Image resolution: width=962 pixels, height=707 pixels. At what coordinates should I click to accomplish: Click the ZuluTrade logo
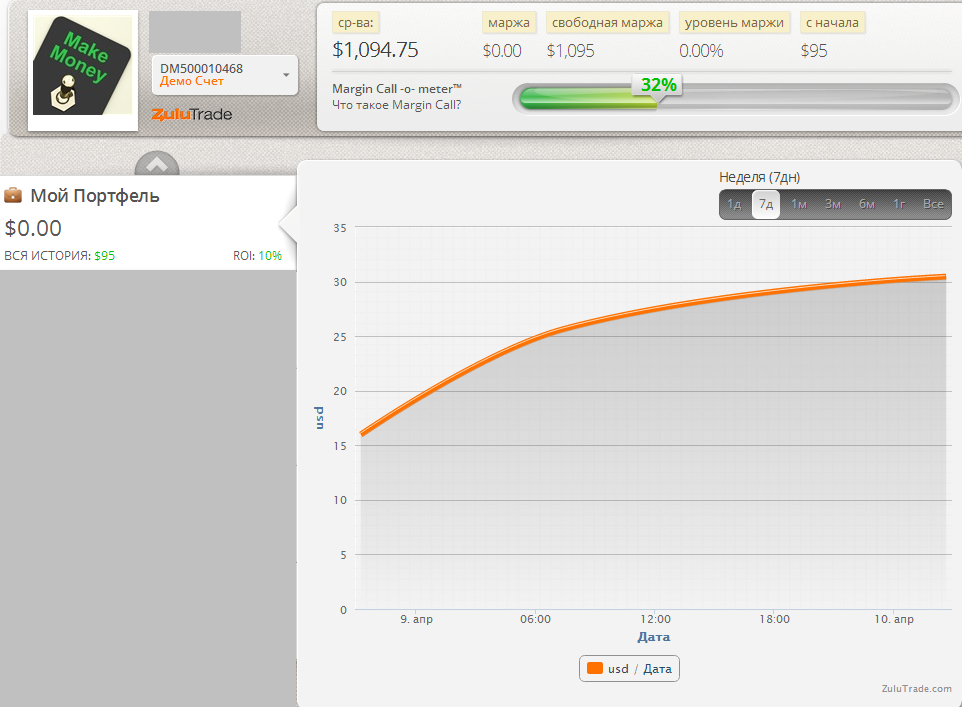pos(191,114)
